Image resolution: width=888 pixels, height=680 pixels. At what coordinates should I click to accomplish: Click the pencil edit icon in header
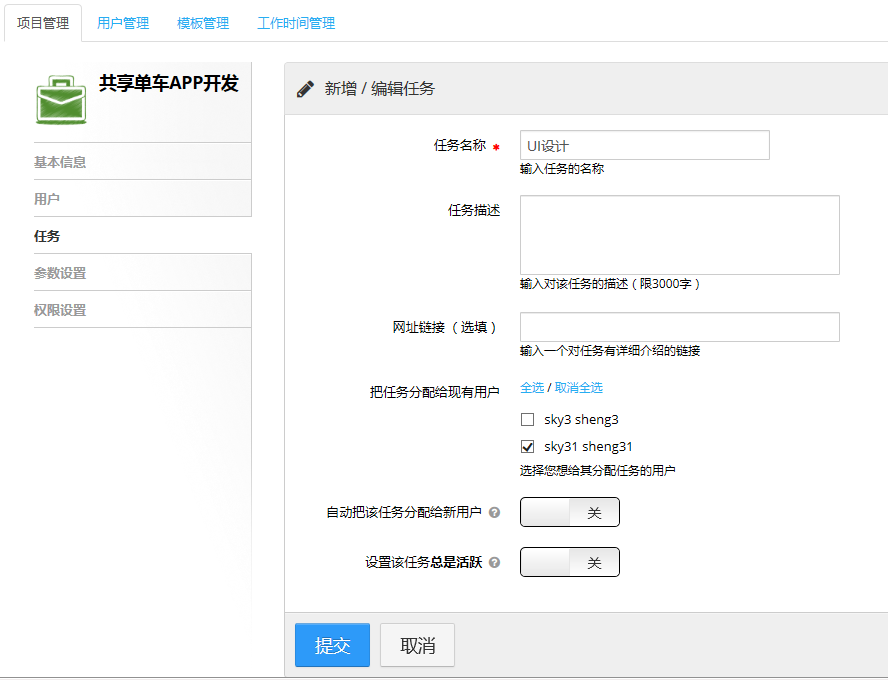[x=306, y=89]
